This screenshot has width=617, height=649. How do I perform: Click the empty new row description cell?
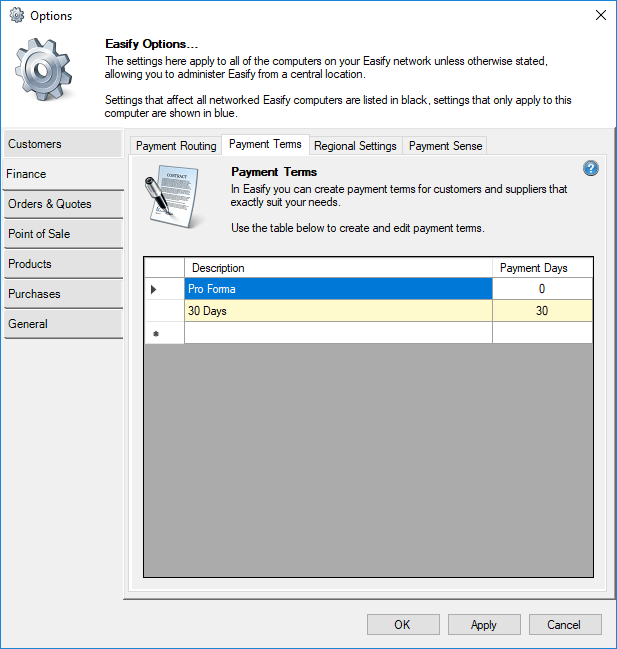click(x=338, y=333)
